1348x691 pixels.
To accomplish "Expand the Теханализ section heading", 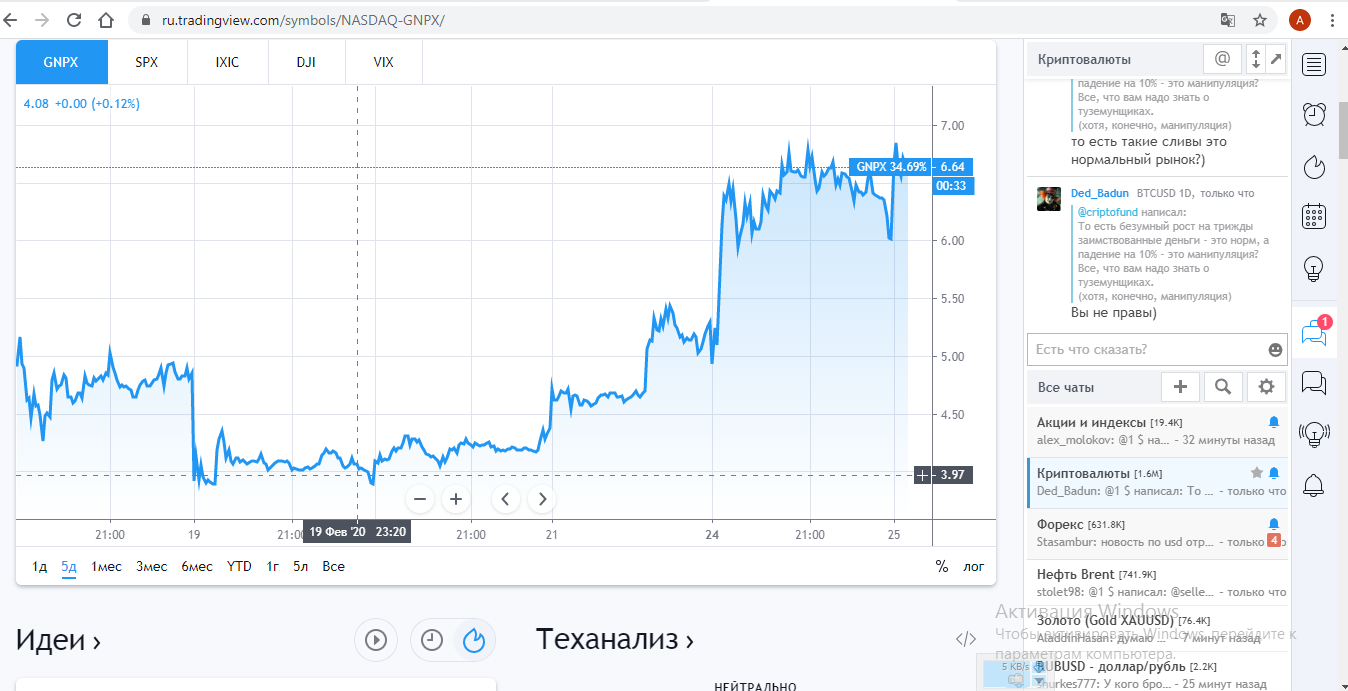I will 613,639.
